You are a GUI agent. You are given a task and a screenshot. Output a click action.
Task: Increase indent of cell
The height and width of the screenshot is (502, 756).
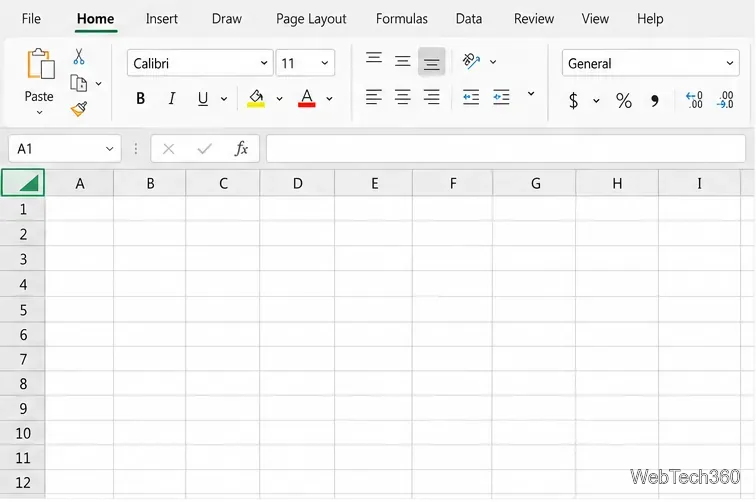(x=501, y=97)
